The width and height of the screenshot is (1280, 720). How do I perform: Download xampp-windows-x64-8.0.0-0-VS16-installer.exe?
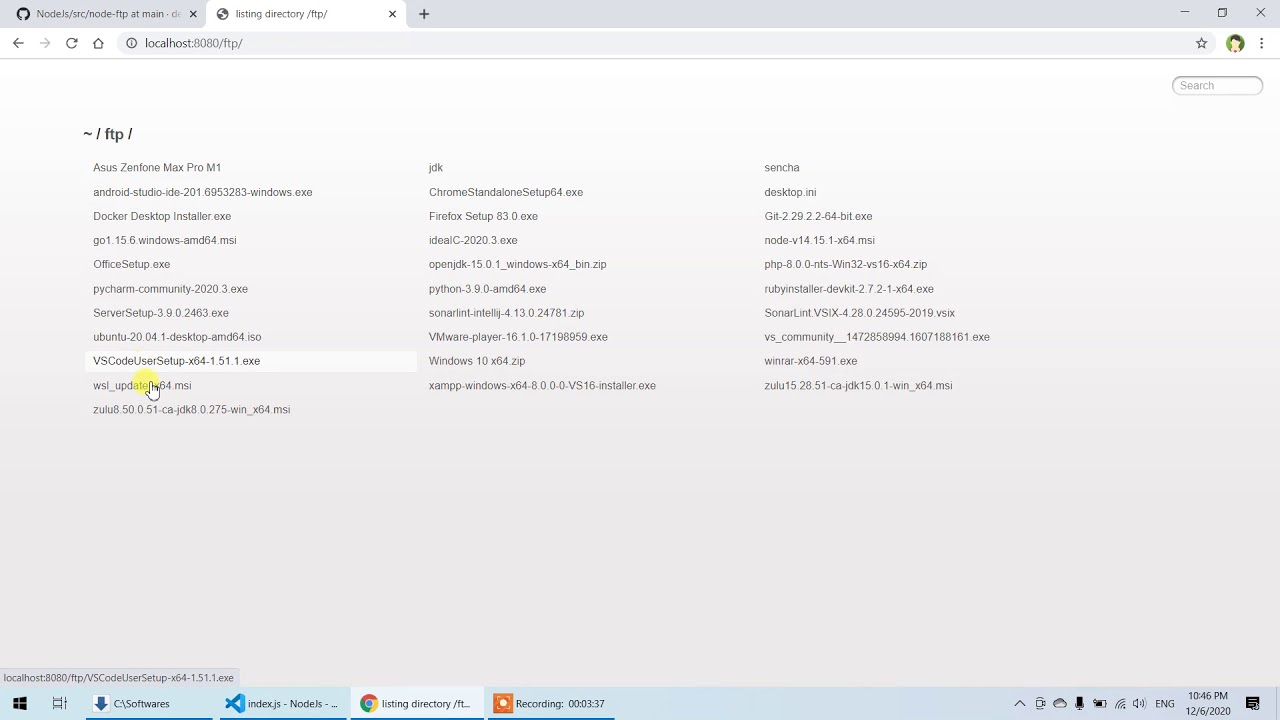click(543, 385)
